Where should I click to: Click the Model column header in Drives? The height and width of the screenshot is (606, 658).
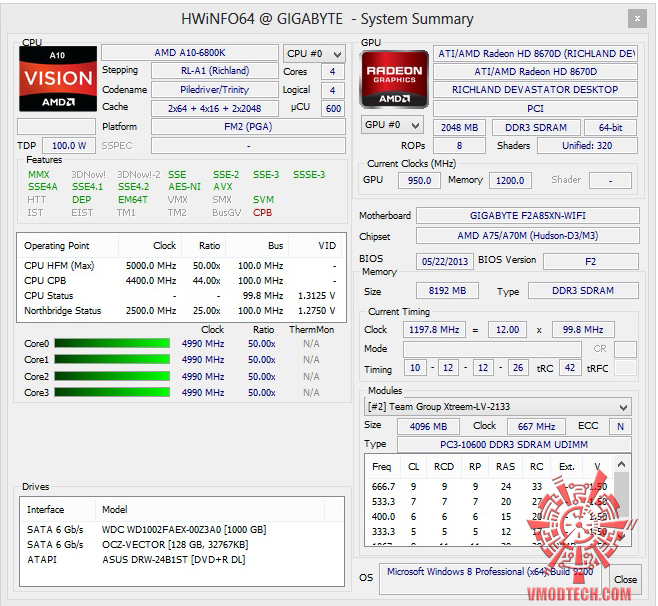click(x=210, y=509)
